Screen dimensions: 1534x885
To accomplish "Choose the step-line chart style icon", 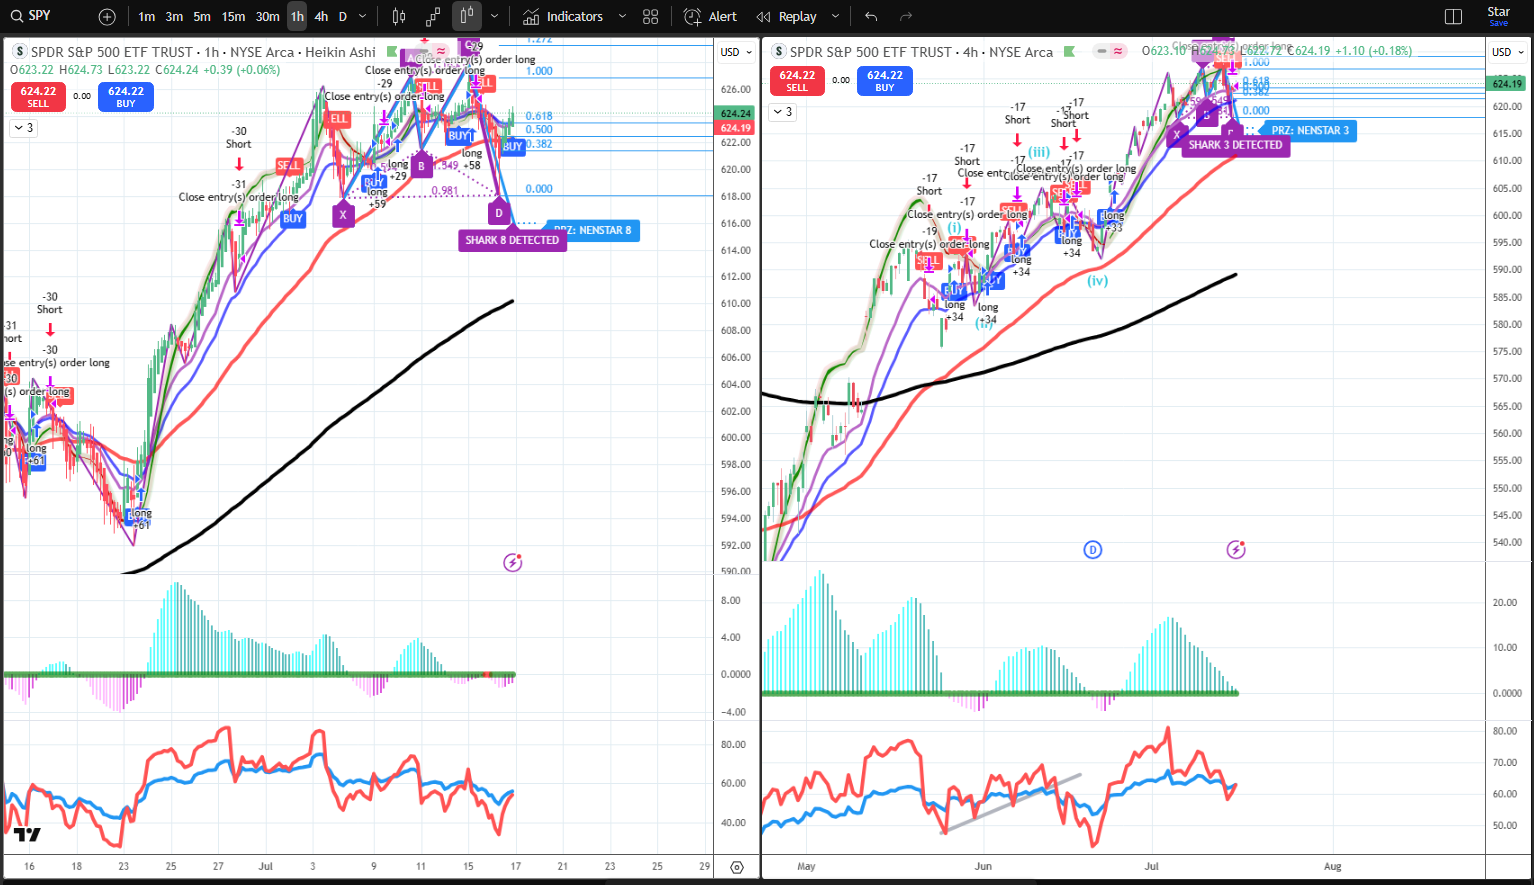I will [x=433, y=17].
